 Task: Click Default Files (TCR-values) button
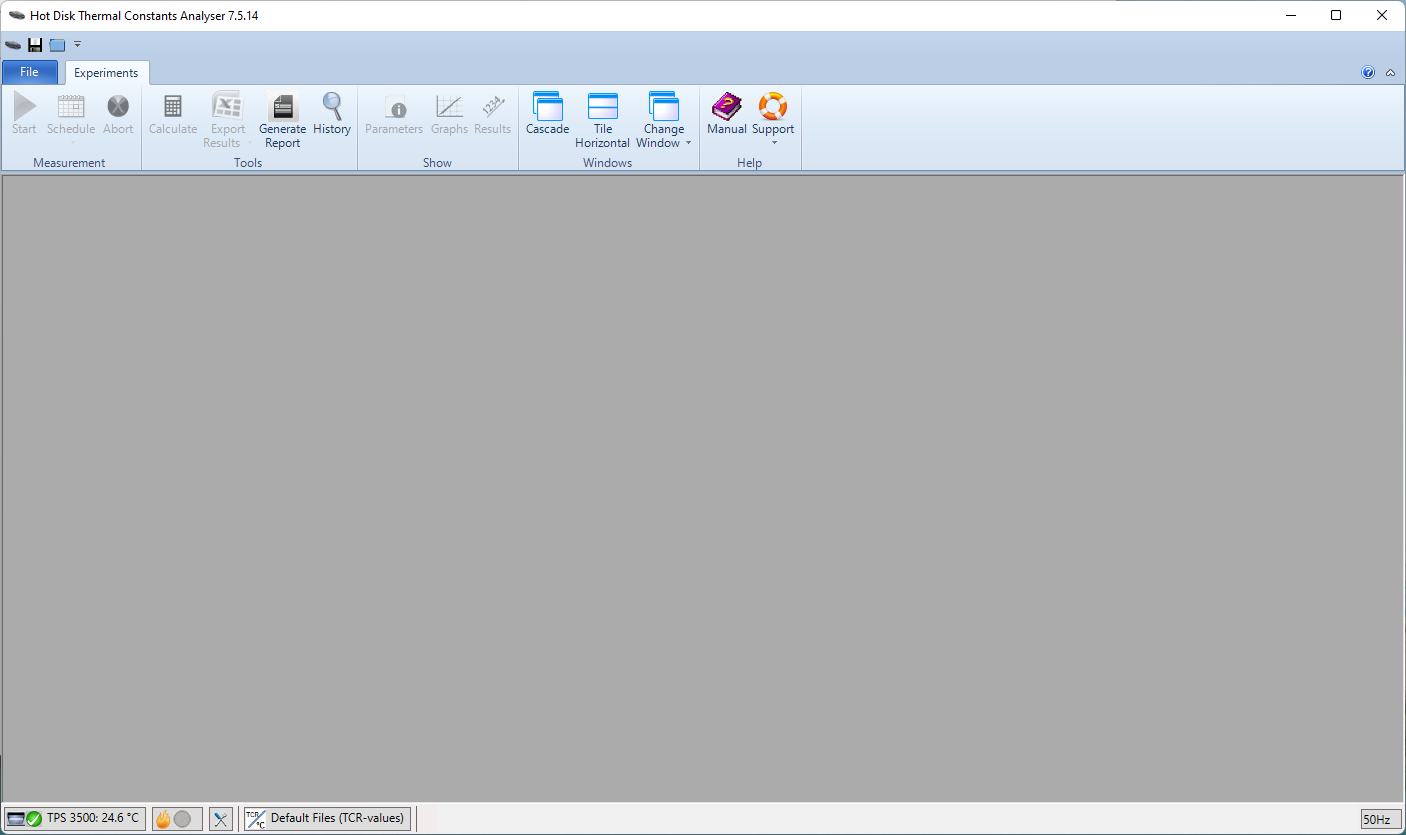click(x=326, y=818)
